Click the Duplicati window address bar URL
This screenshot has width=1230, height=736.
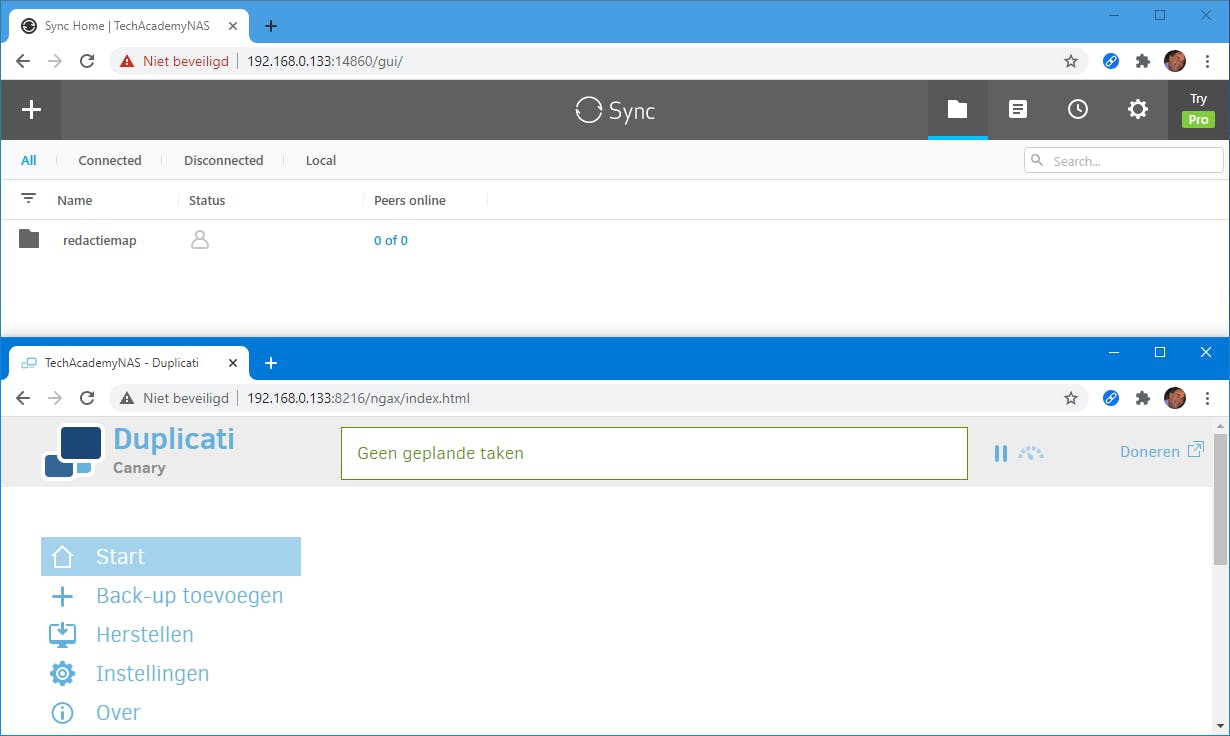pos(358,398)
